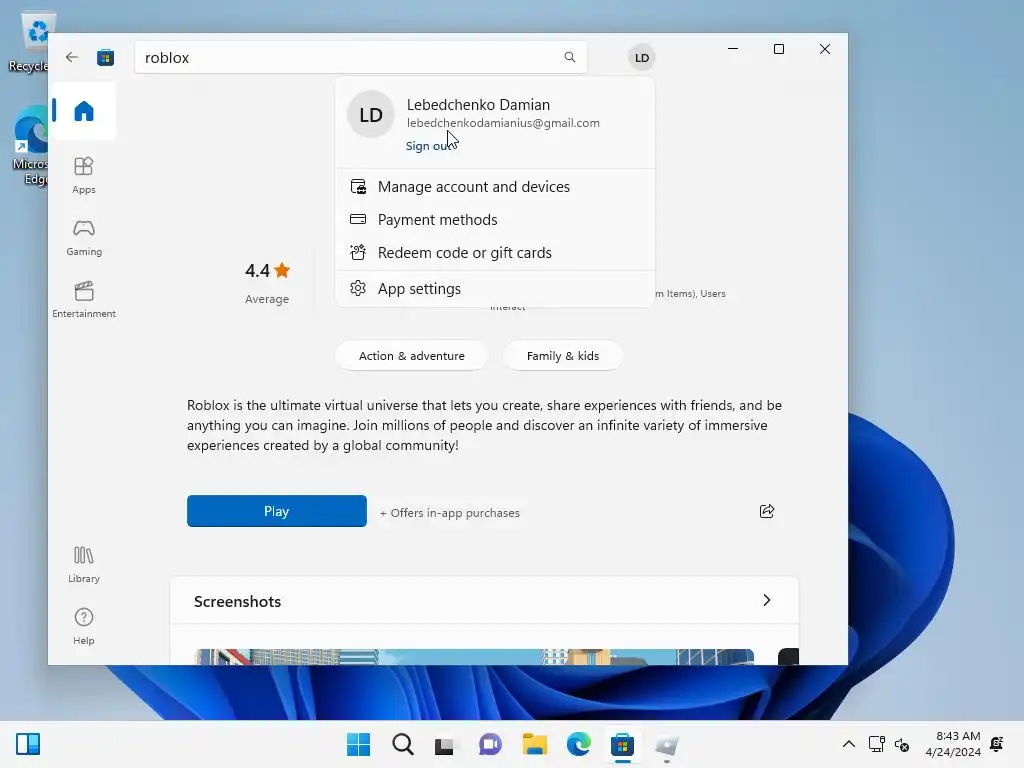Click into the search box containing roblox
Viewport: 1024px width, 768px height.
coord(360,57)
